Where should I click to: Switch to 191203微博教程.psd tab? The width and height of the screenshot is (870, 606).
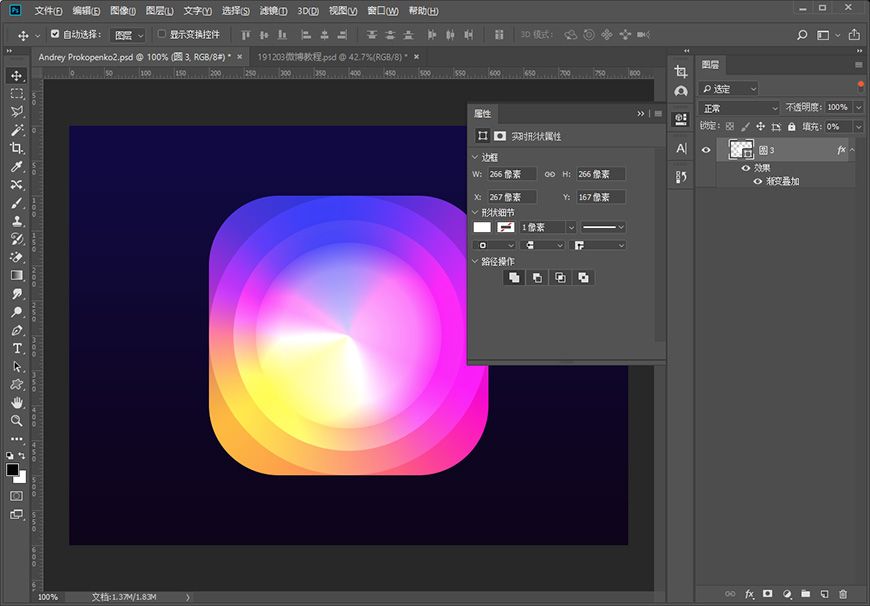coord(332,57)
